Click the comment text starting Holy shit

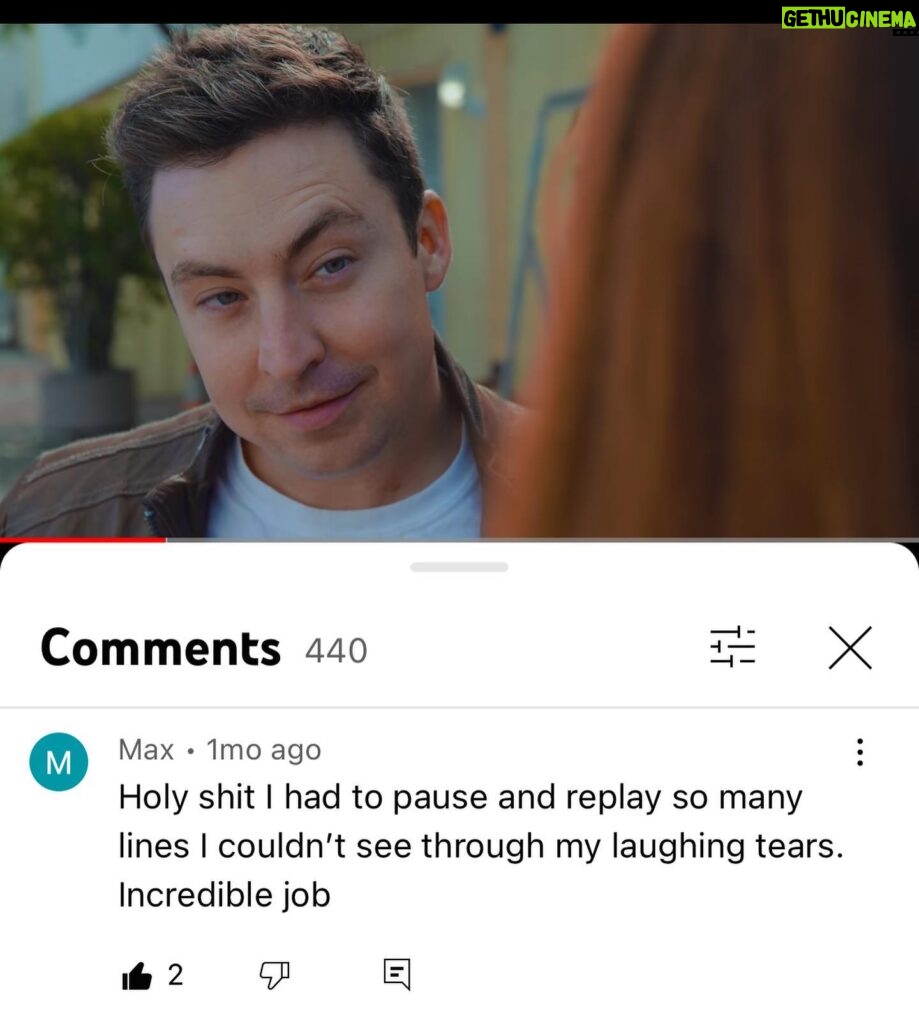[481, 846]
